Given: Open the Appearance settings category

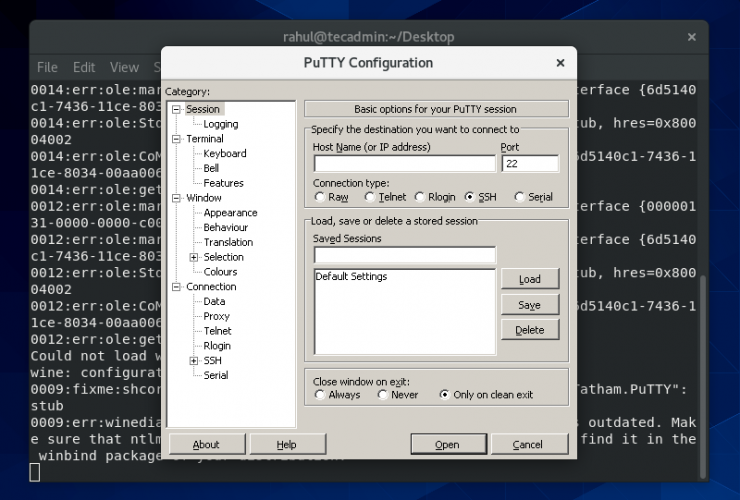Looking at the screenshot, I should point(230,213).
